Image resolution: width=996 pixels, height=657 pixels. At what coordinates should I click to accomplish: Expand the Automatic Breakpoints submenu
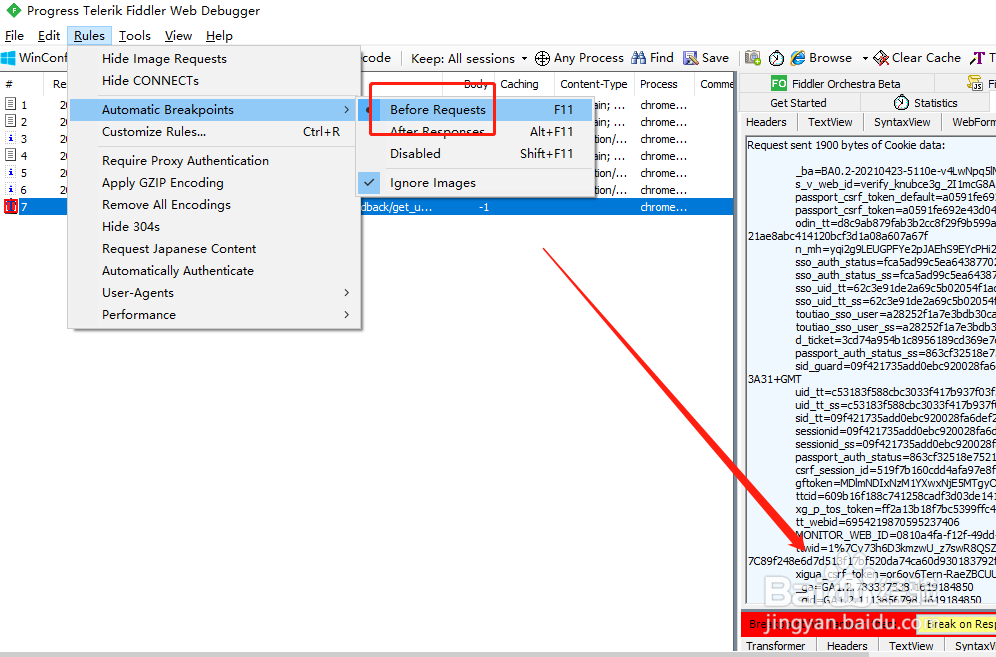(215, 109)
